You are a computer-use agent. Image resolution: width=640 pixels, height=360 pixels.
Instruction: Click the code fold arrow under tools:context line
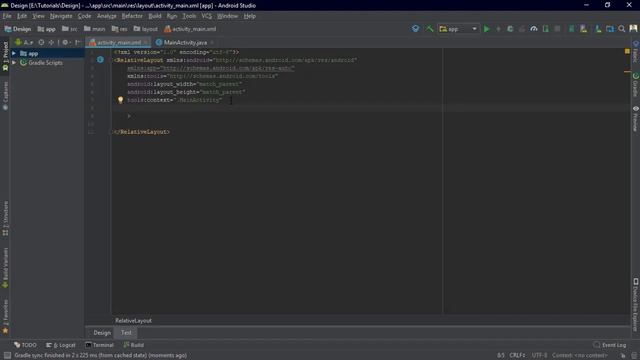[x=129, y=116]
